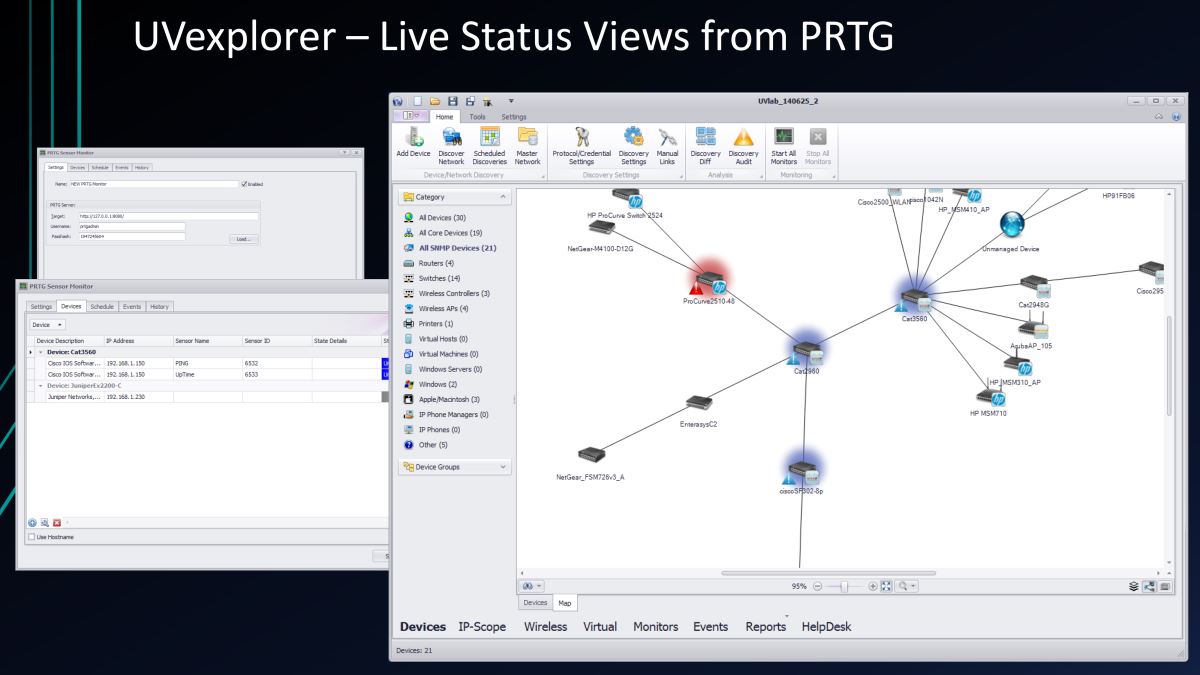
Task: Switch to the Settings ribbon tab
Action: [514, 117]
